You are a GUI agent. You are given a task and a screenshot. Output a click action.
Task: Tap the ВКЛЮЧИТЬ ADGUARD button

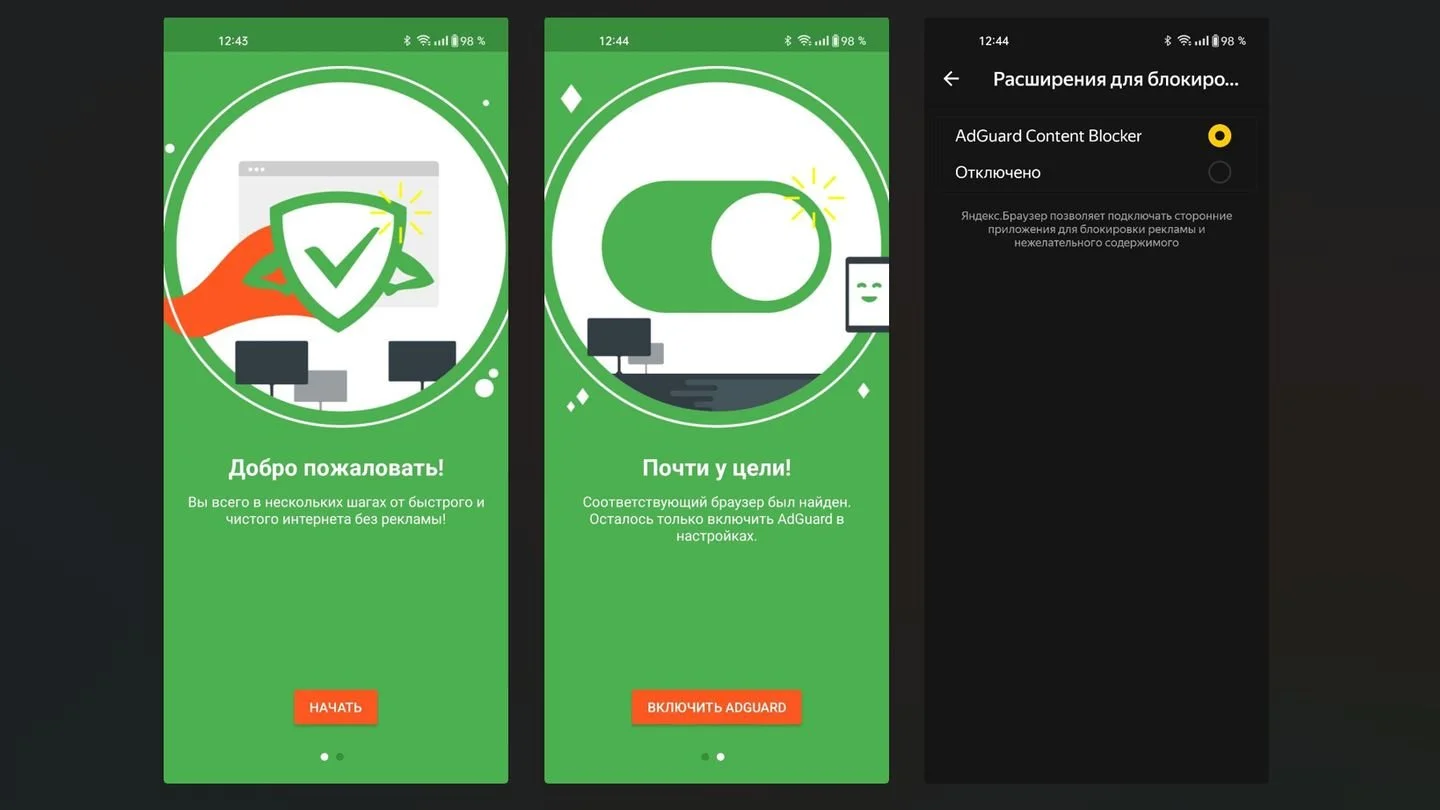pyautogui.click(x=716, y=707)
